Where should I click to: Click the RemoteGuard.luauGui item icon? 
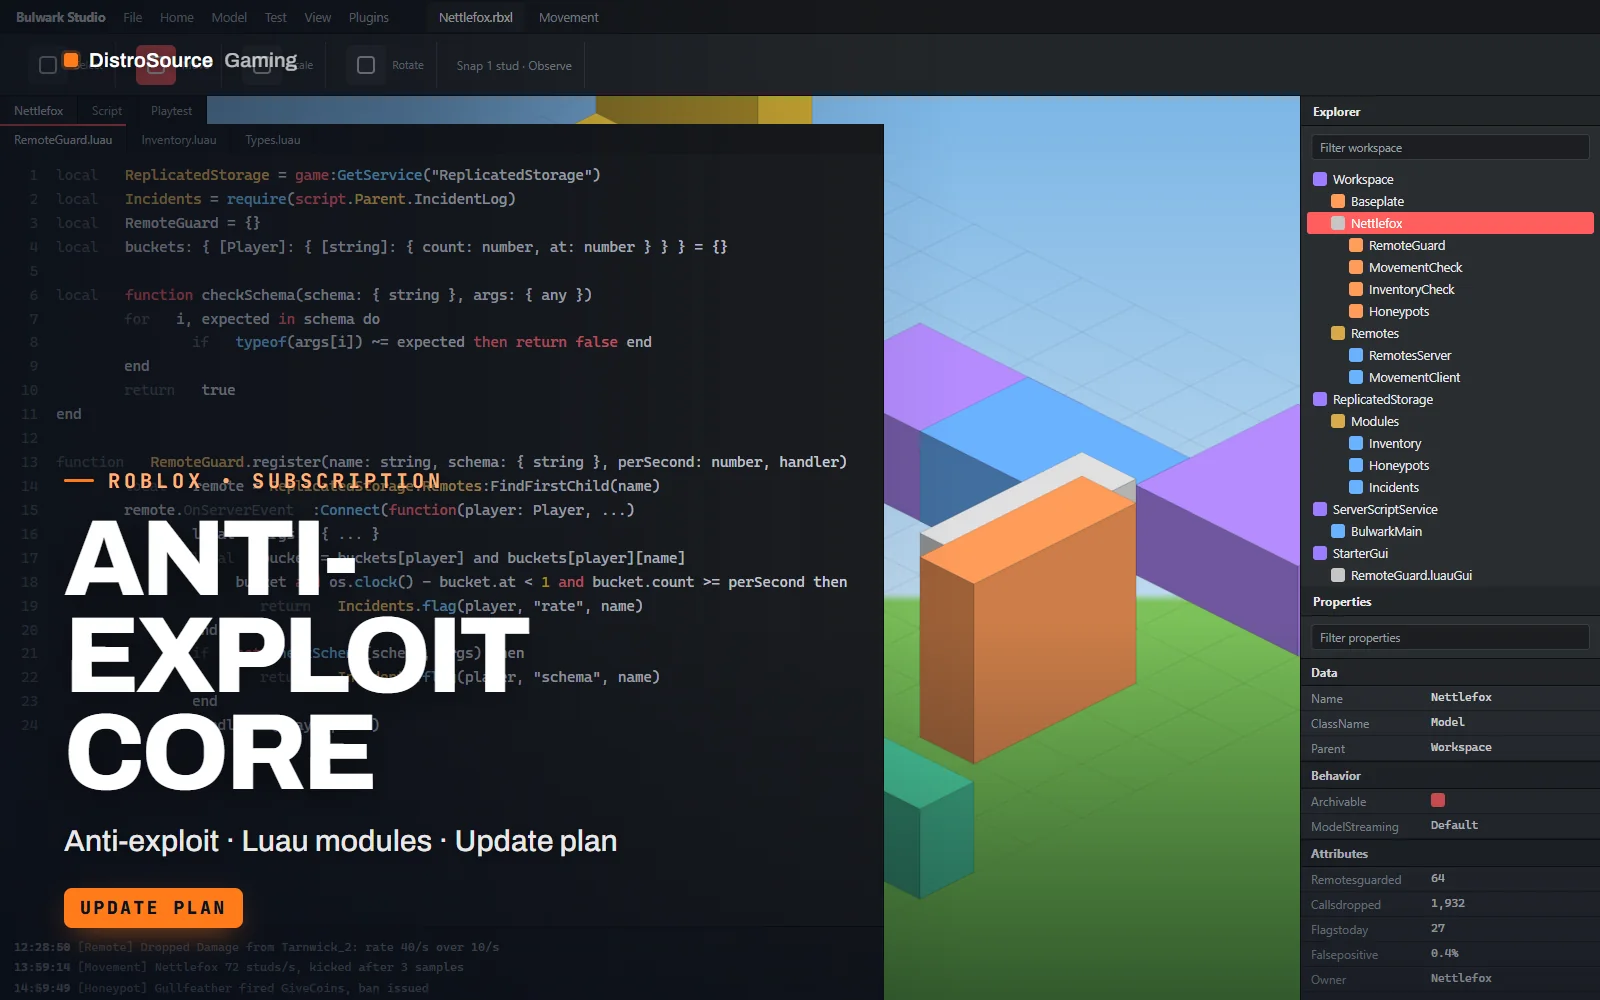tap(1338, 575)
